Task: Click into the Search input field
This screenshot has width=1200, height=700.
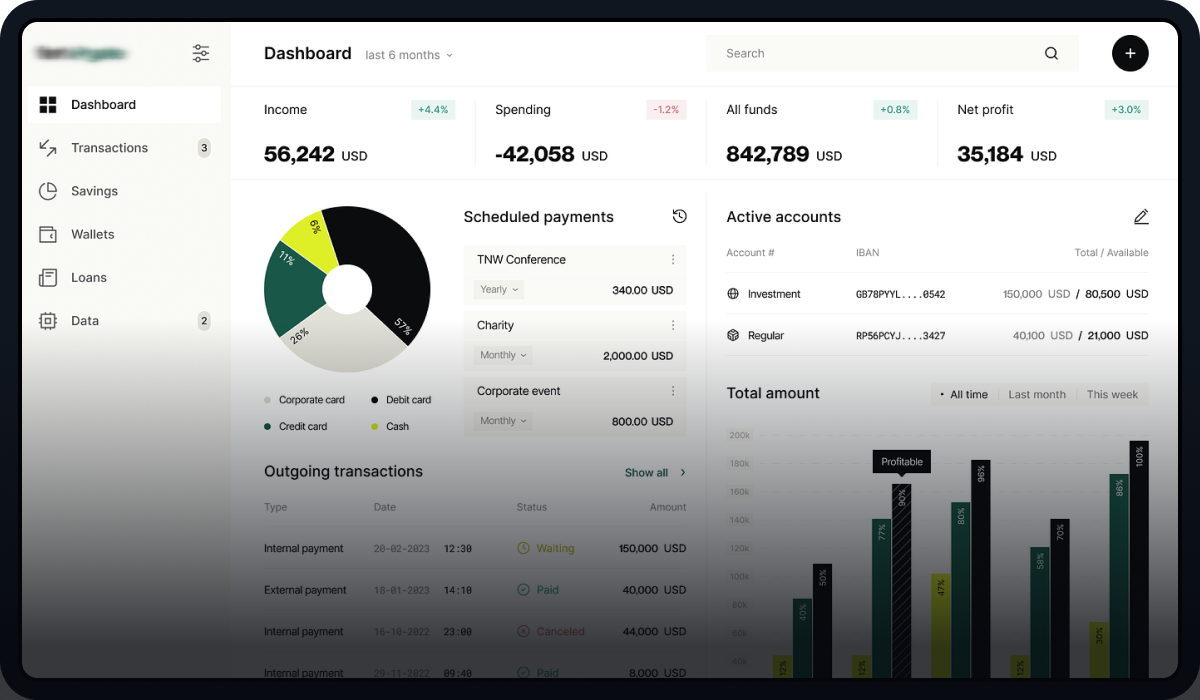Action: (x=870, y=54)
